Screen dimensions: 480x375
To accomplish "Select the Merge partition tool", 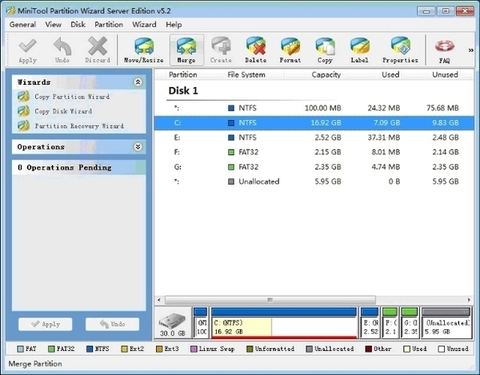I will [x=186, y=50].
